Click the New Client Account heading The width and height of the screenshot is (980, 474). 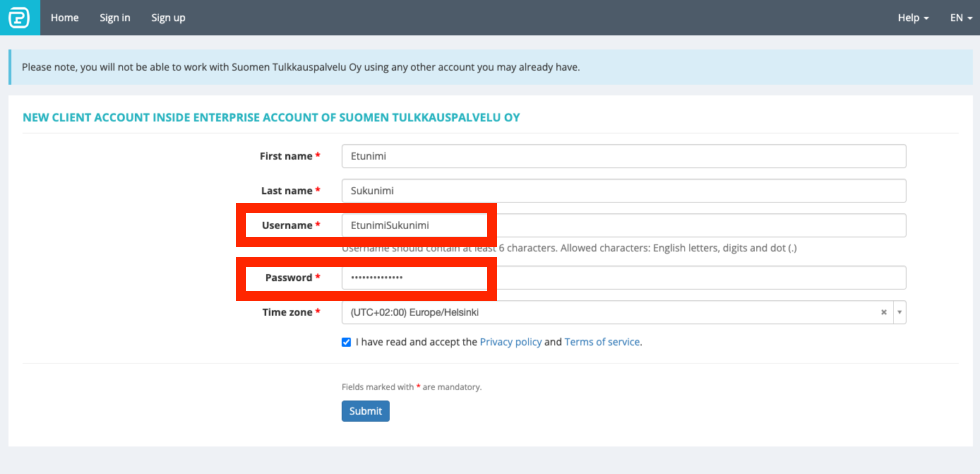point(271,117)
